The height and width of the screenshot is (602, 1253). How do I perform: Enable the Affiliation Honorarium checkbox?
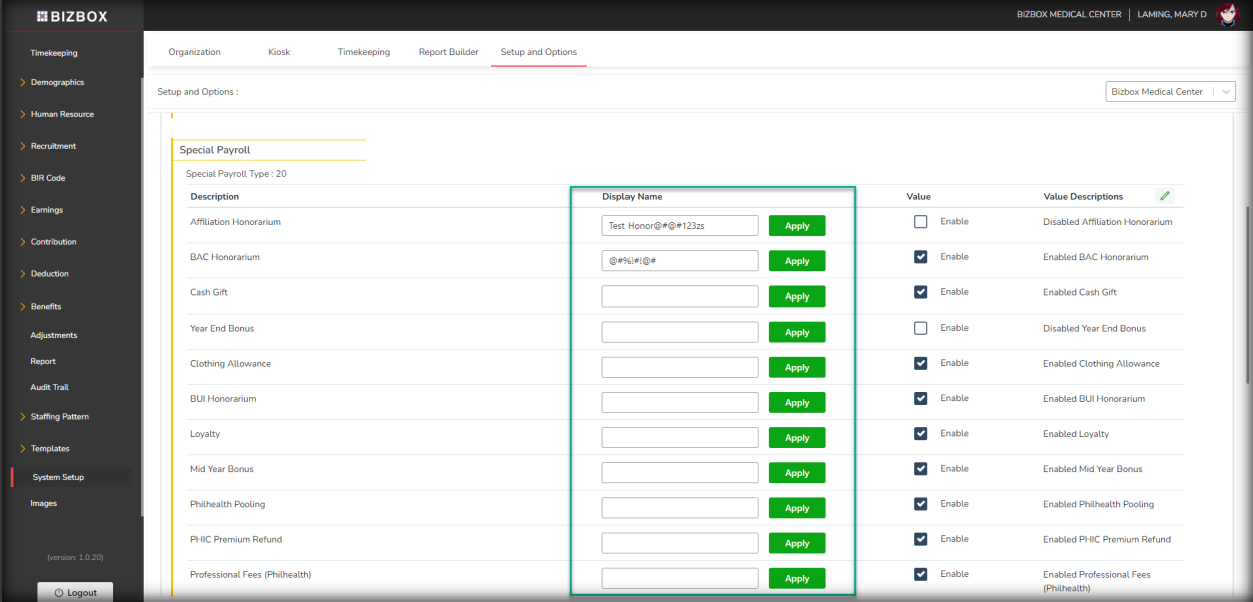[x=921, y=222]
